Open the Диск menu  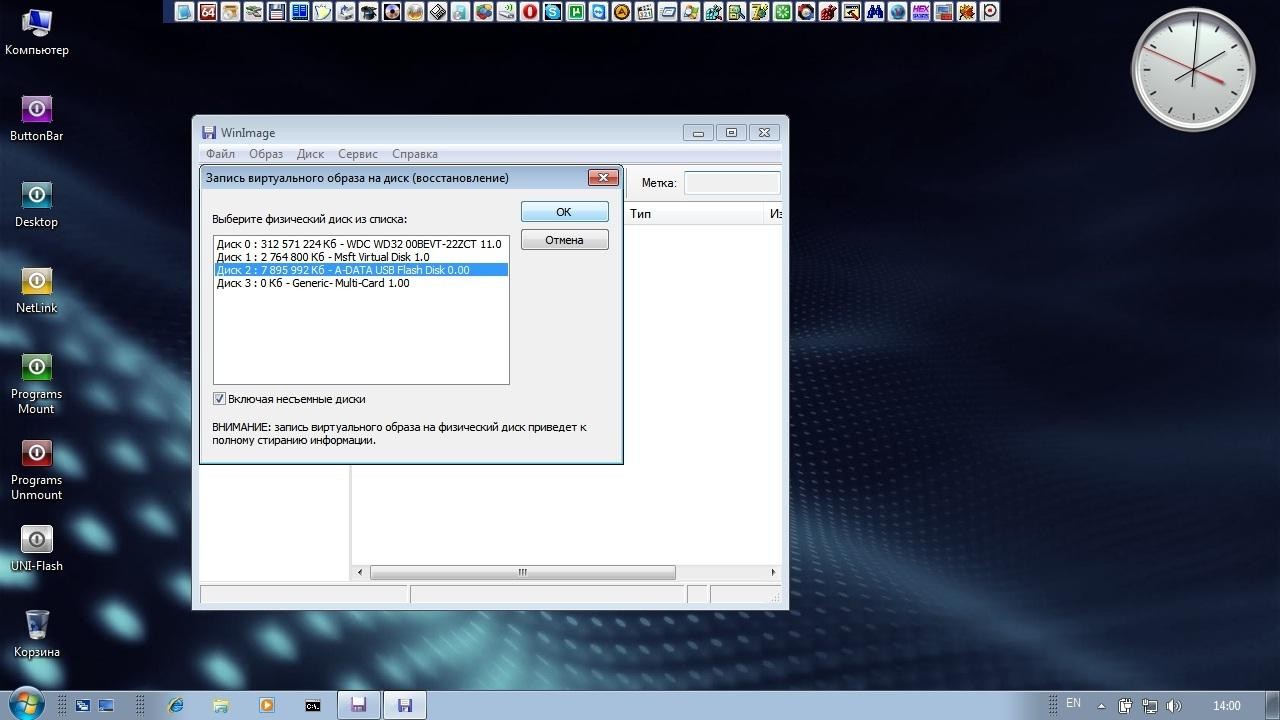(x=310, y=154)
